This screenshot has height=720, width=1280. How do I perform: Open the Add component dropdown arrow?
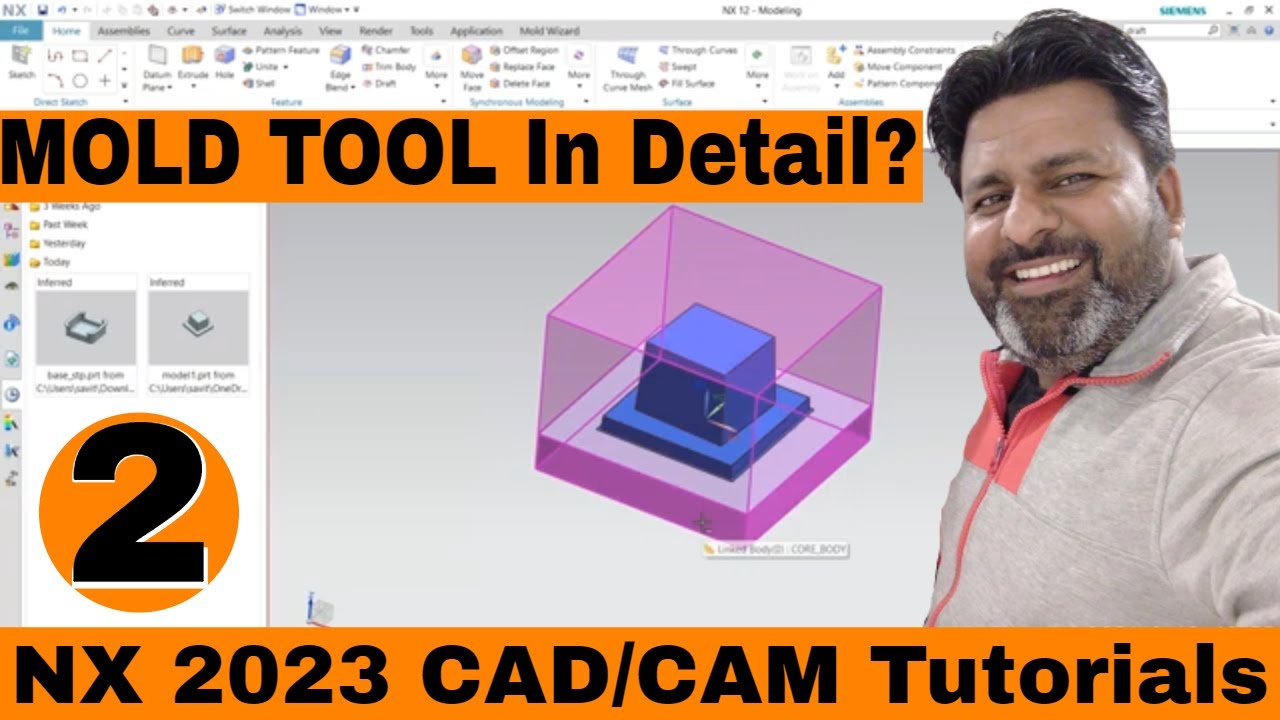[836, 88]
